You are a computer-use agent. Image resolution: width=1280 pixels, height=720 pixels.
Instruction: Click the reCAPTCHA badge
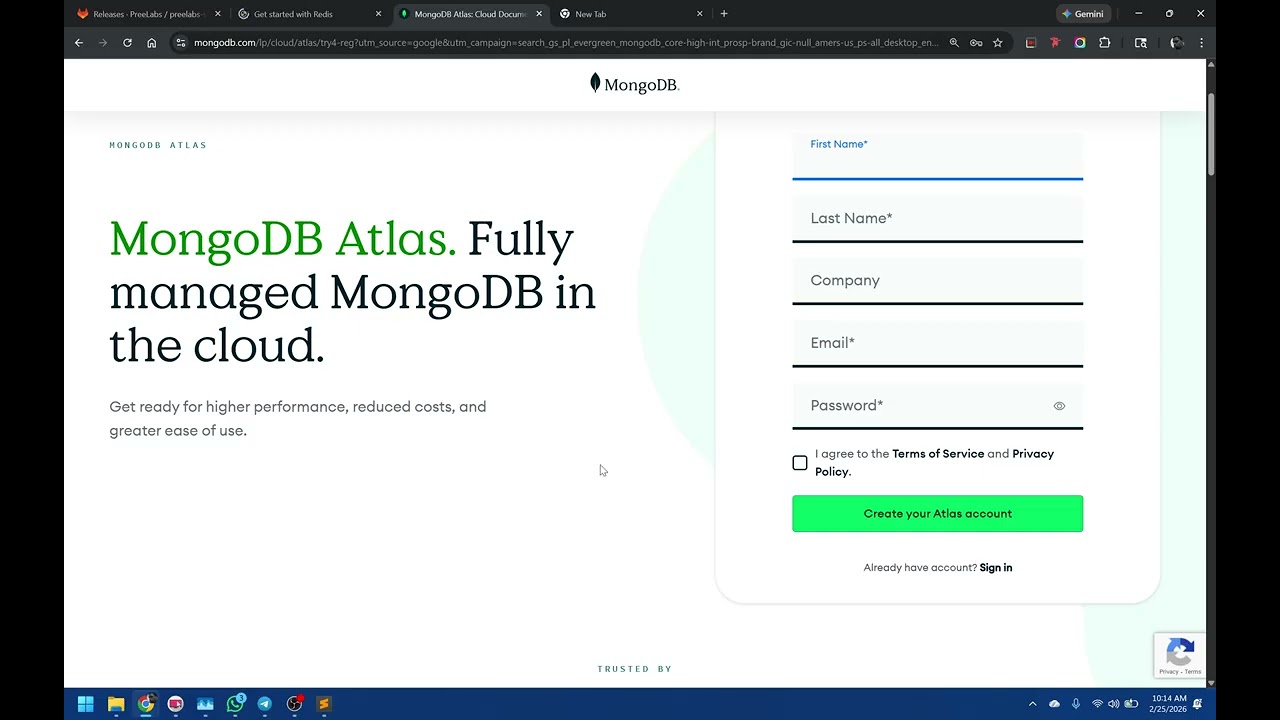1180,656
